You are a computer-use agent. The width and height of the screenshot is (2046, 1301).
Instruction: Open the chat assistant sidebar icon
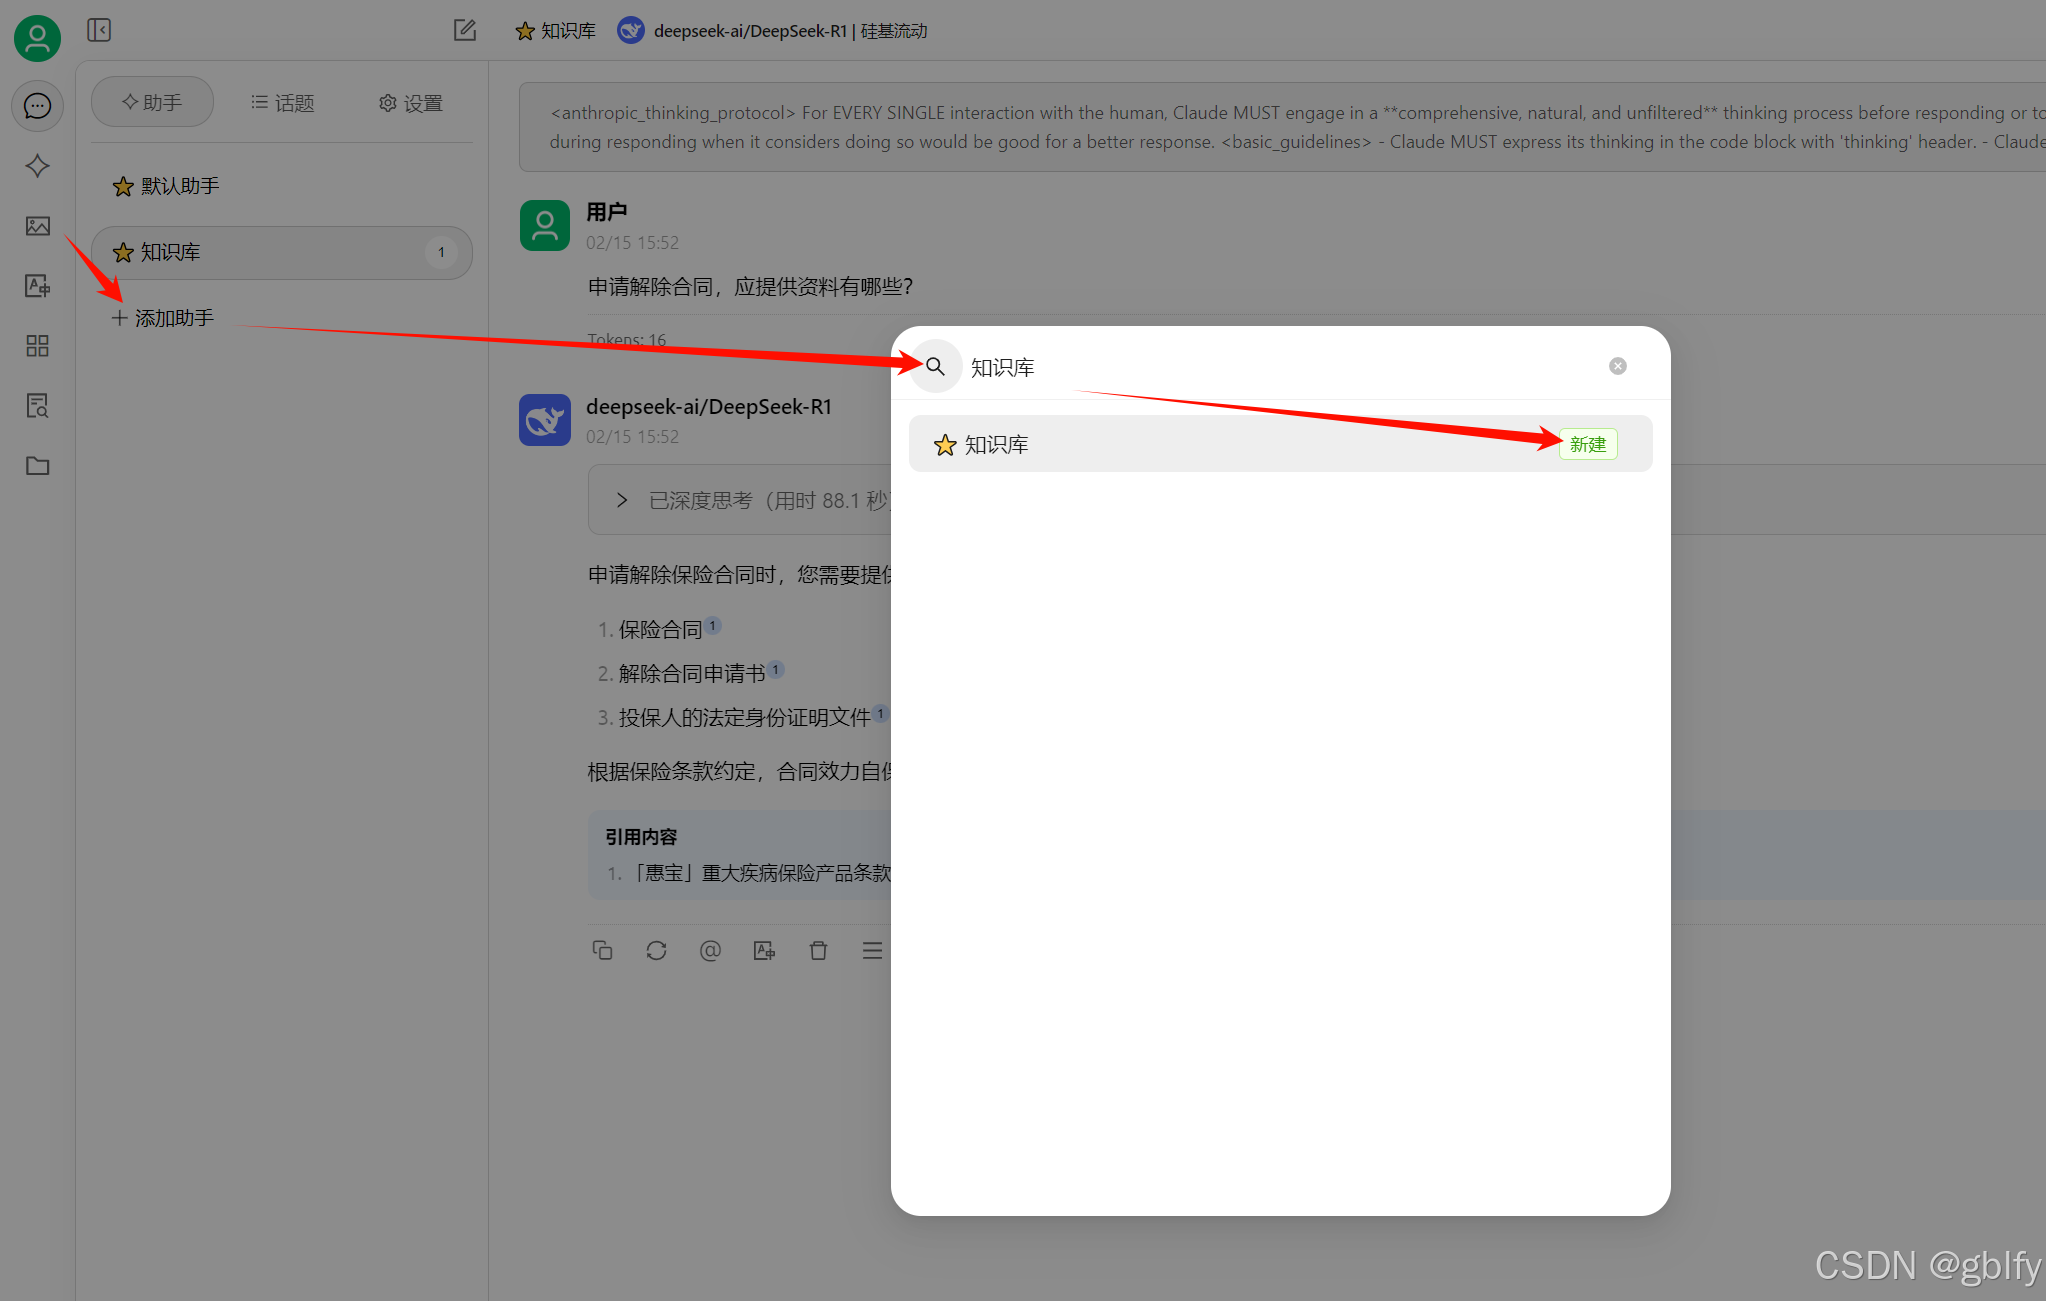(37, 106)
